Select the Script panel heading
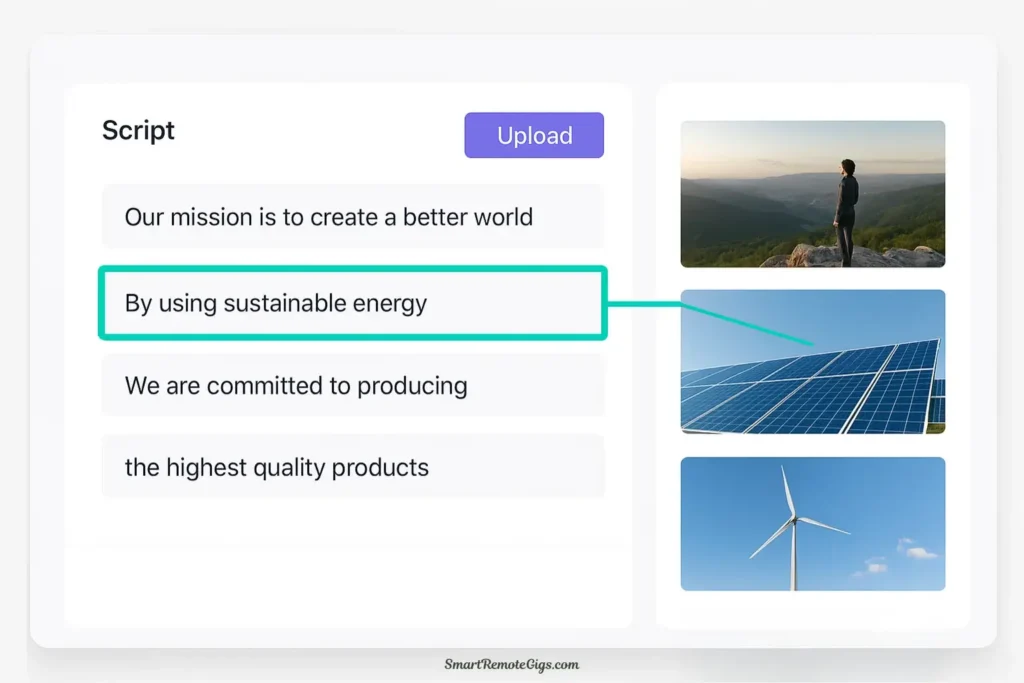 click(137, 130)
